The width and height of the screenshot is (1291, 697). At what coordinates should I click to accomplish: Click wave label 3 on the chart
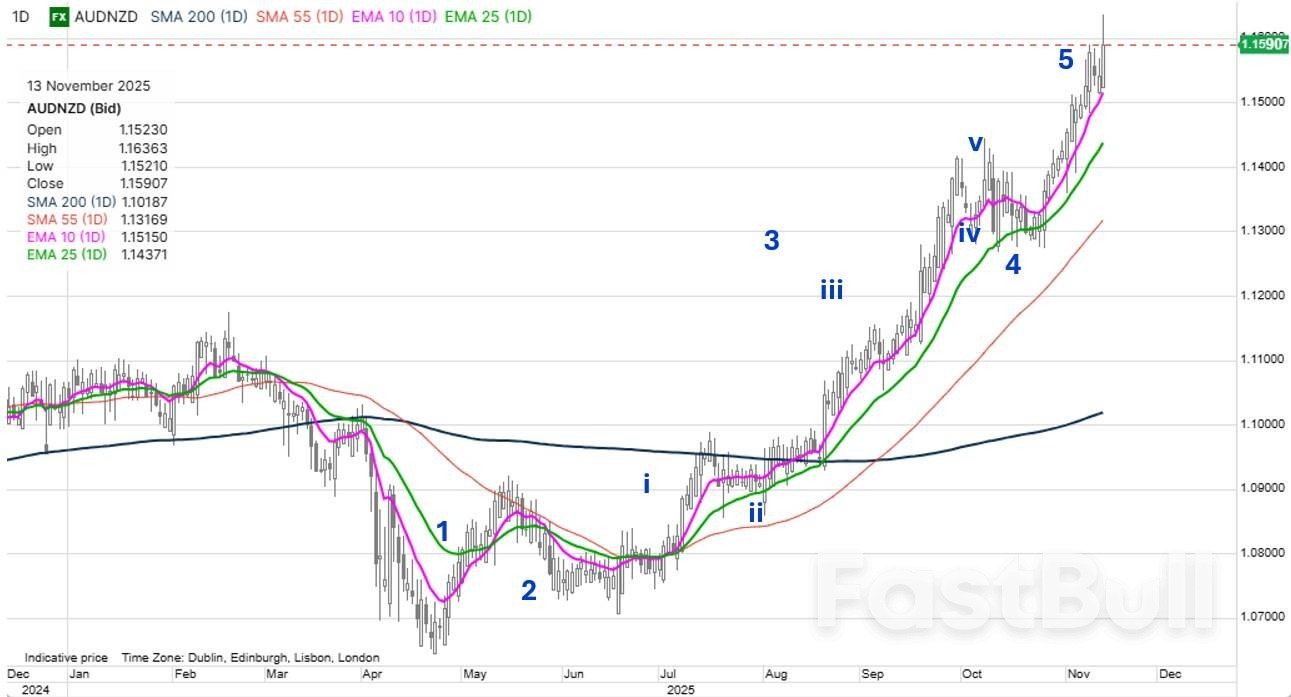coord(771,240)
